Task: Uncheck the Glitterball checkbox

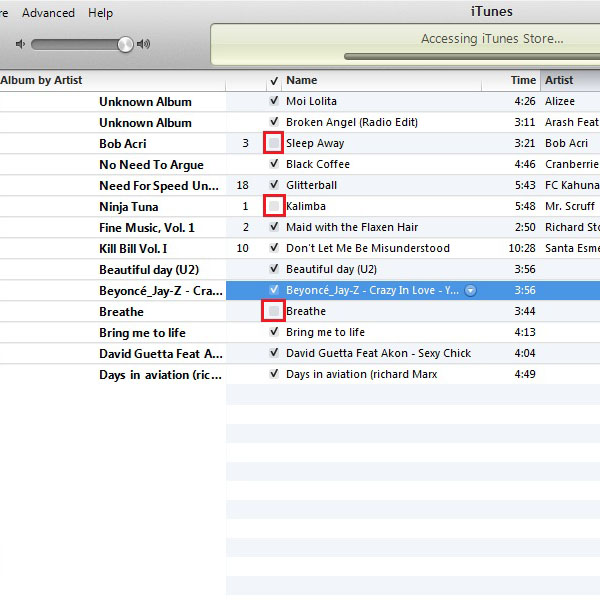Action: point(274,185)
